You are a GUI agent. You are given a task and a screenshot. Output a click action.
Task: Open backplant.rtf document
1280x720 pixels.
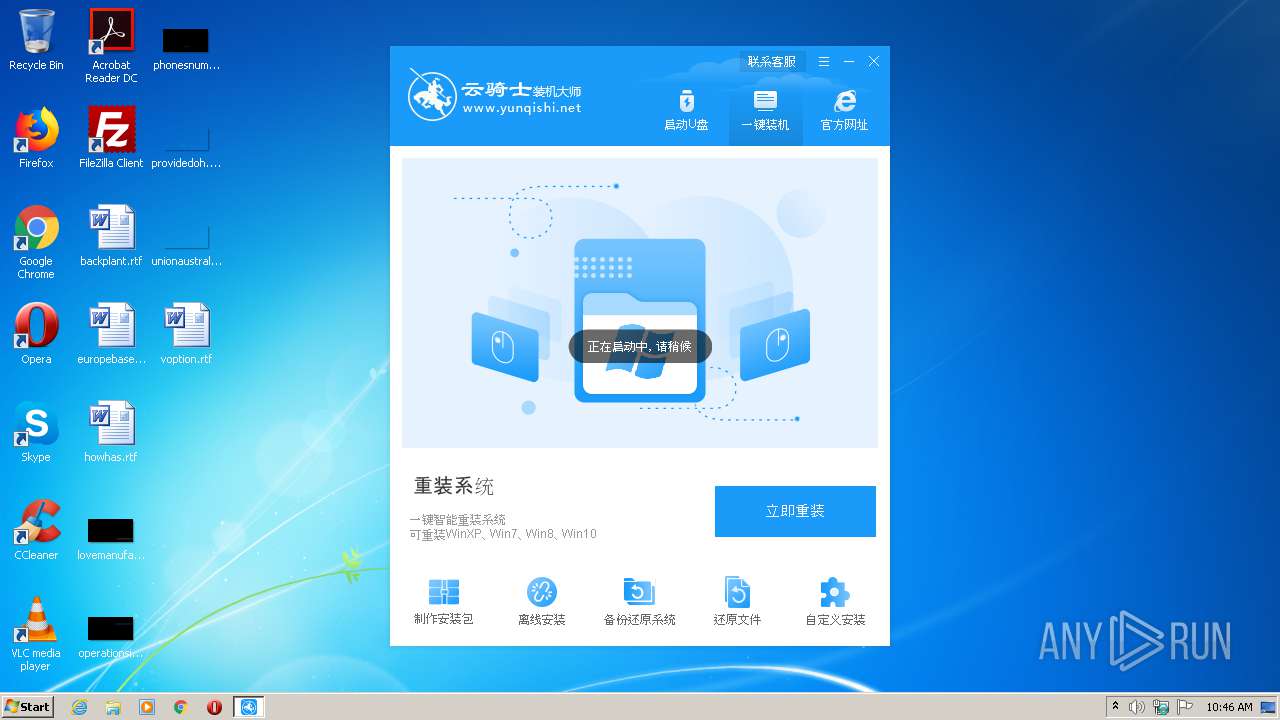[111, 236]
